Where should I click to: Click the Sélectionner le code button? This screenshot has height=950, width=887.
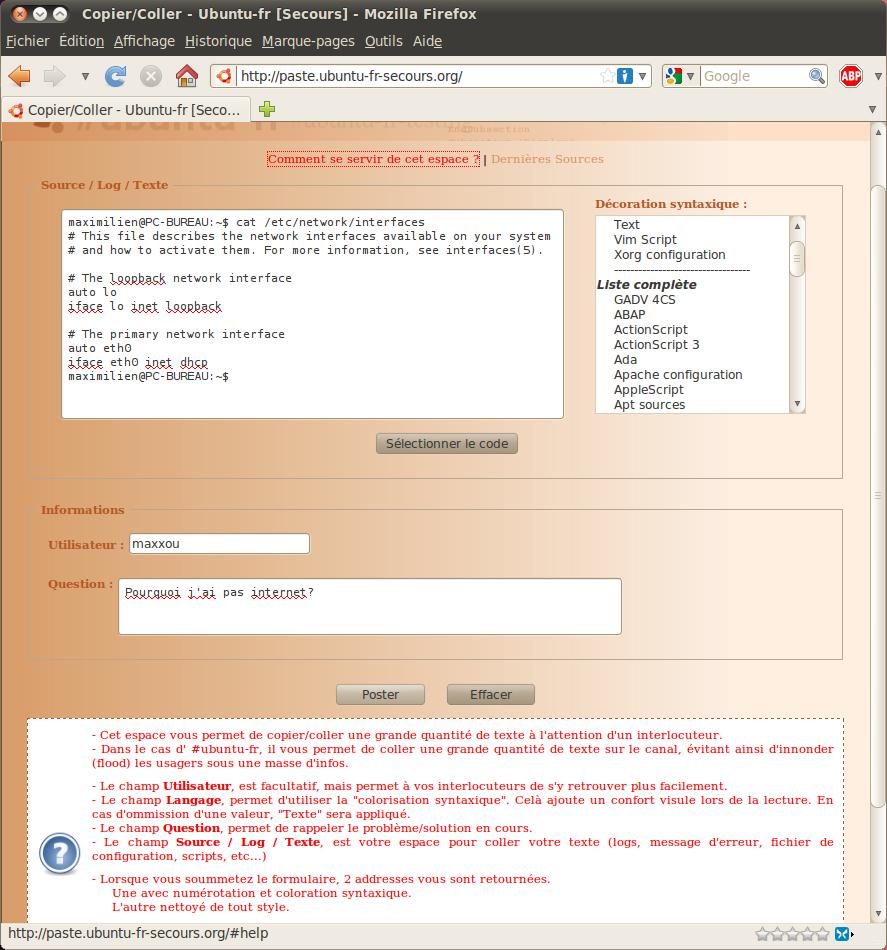pyautogui.click(x=447, y=443)
